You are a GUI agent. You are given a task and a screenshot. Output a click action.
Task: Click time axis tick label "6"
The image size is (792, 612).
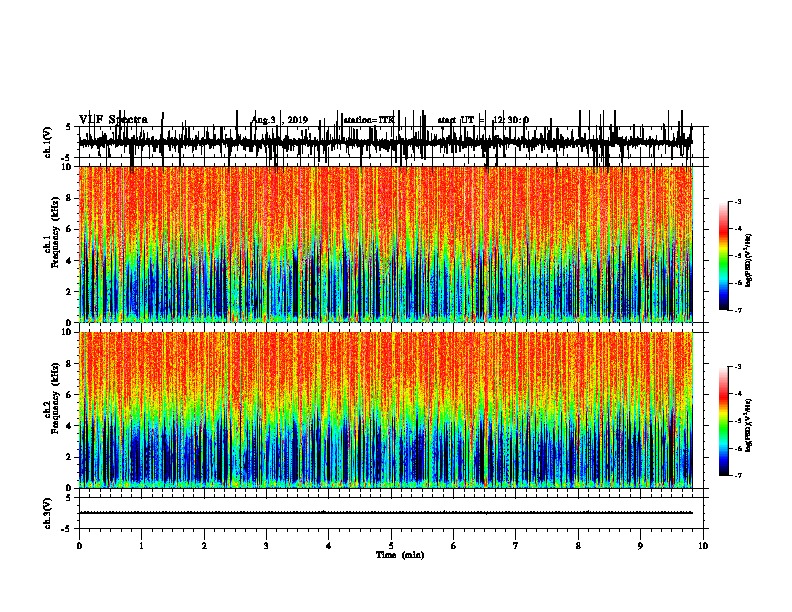click(x=454, y=546)
